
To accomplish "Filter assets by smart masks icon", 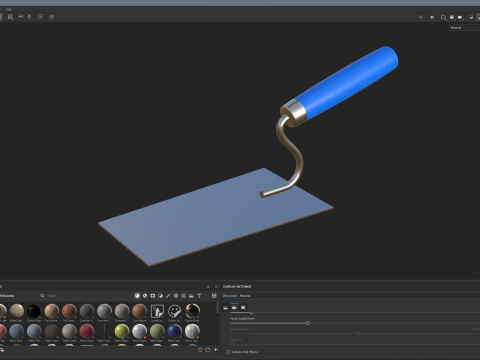I will 153,296.
